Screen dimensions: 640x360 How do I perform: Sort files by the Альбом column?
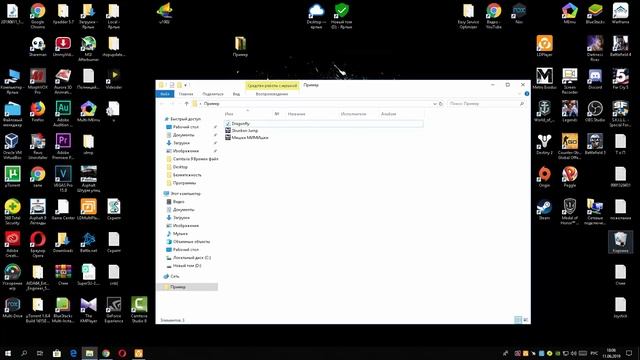[388, 114]
